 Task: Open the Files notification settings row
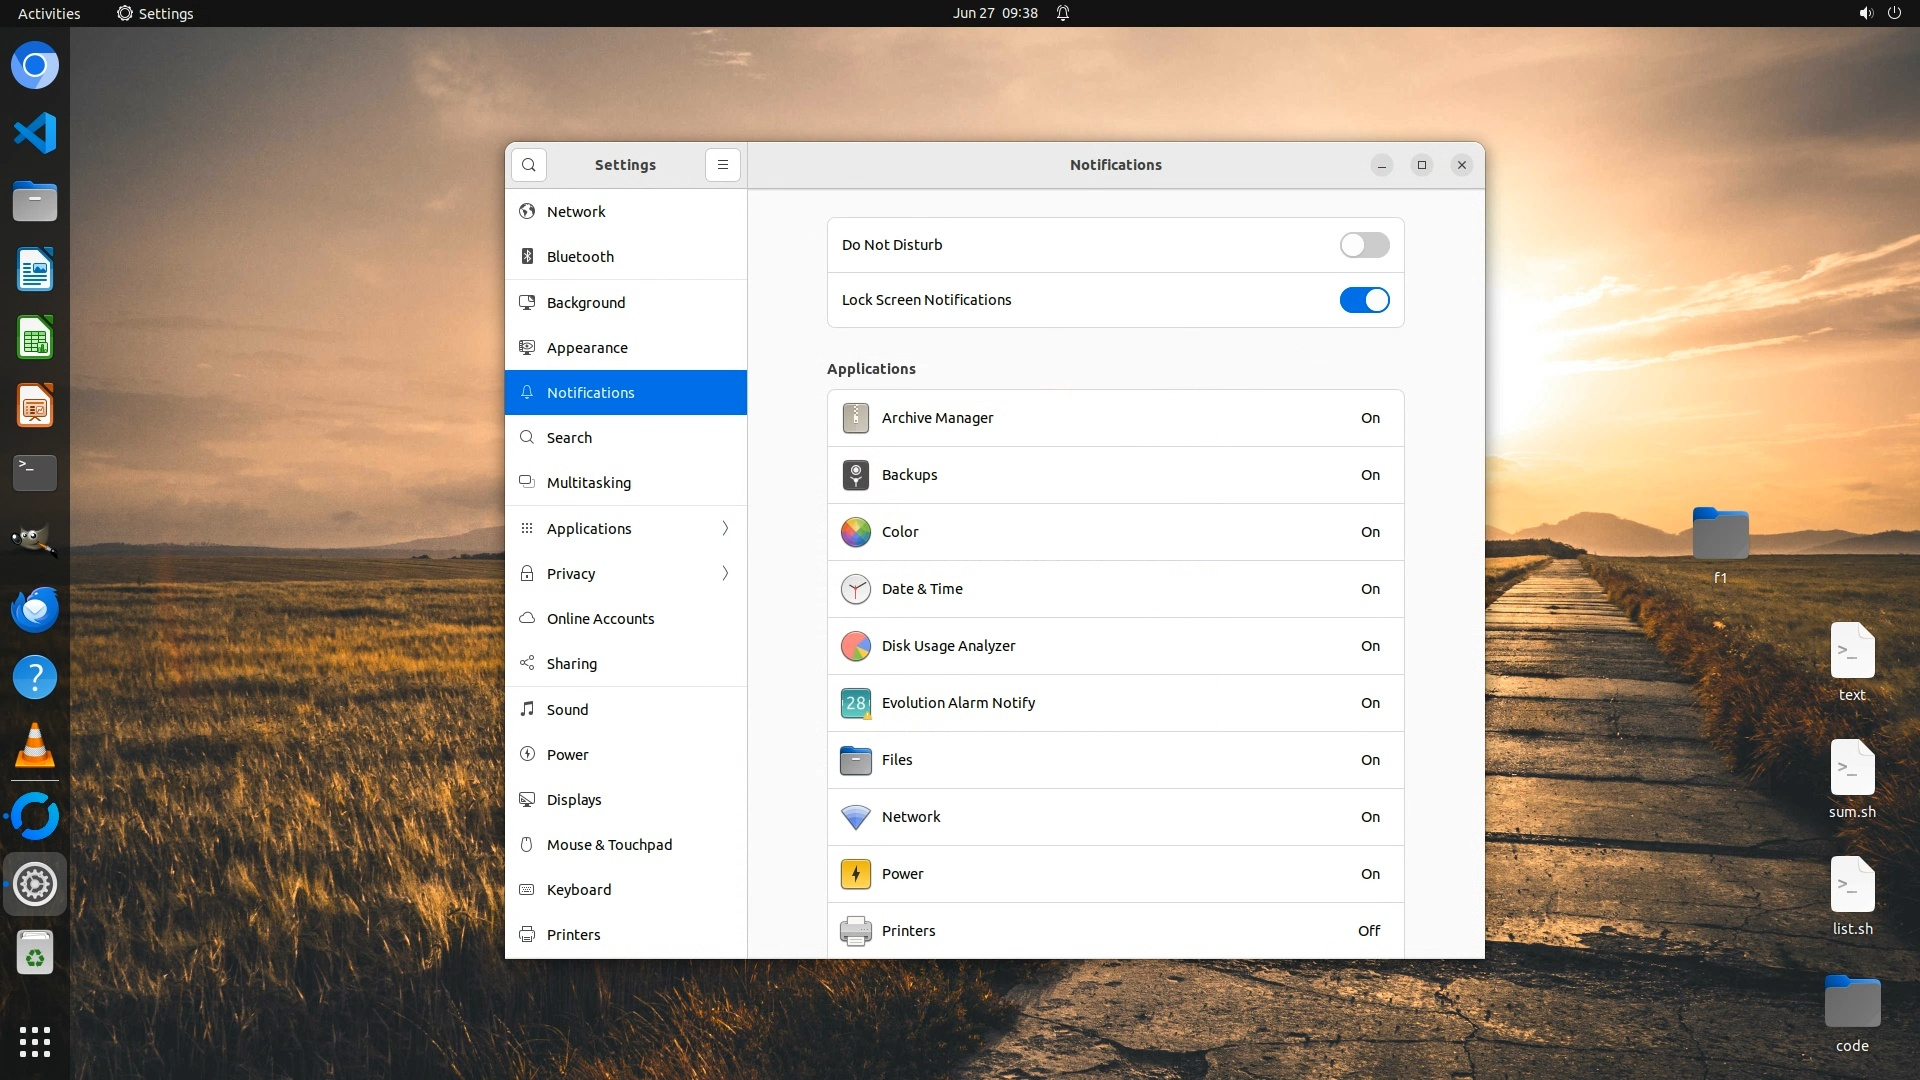(x=1115, y=760)
